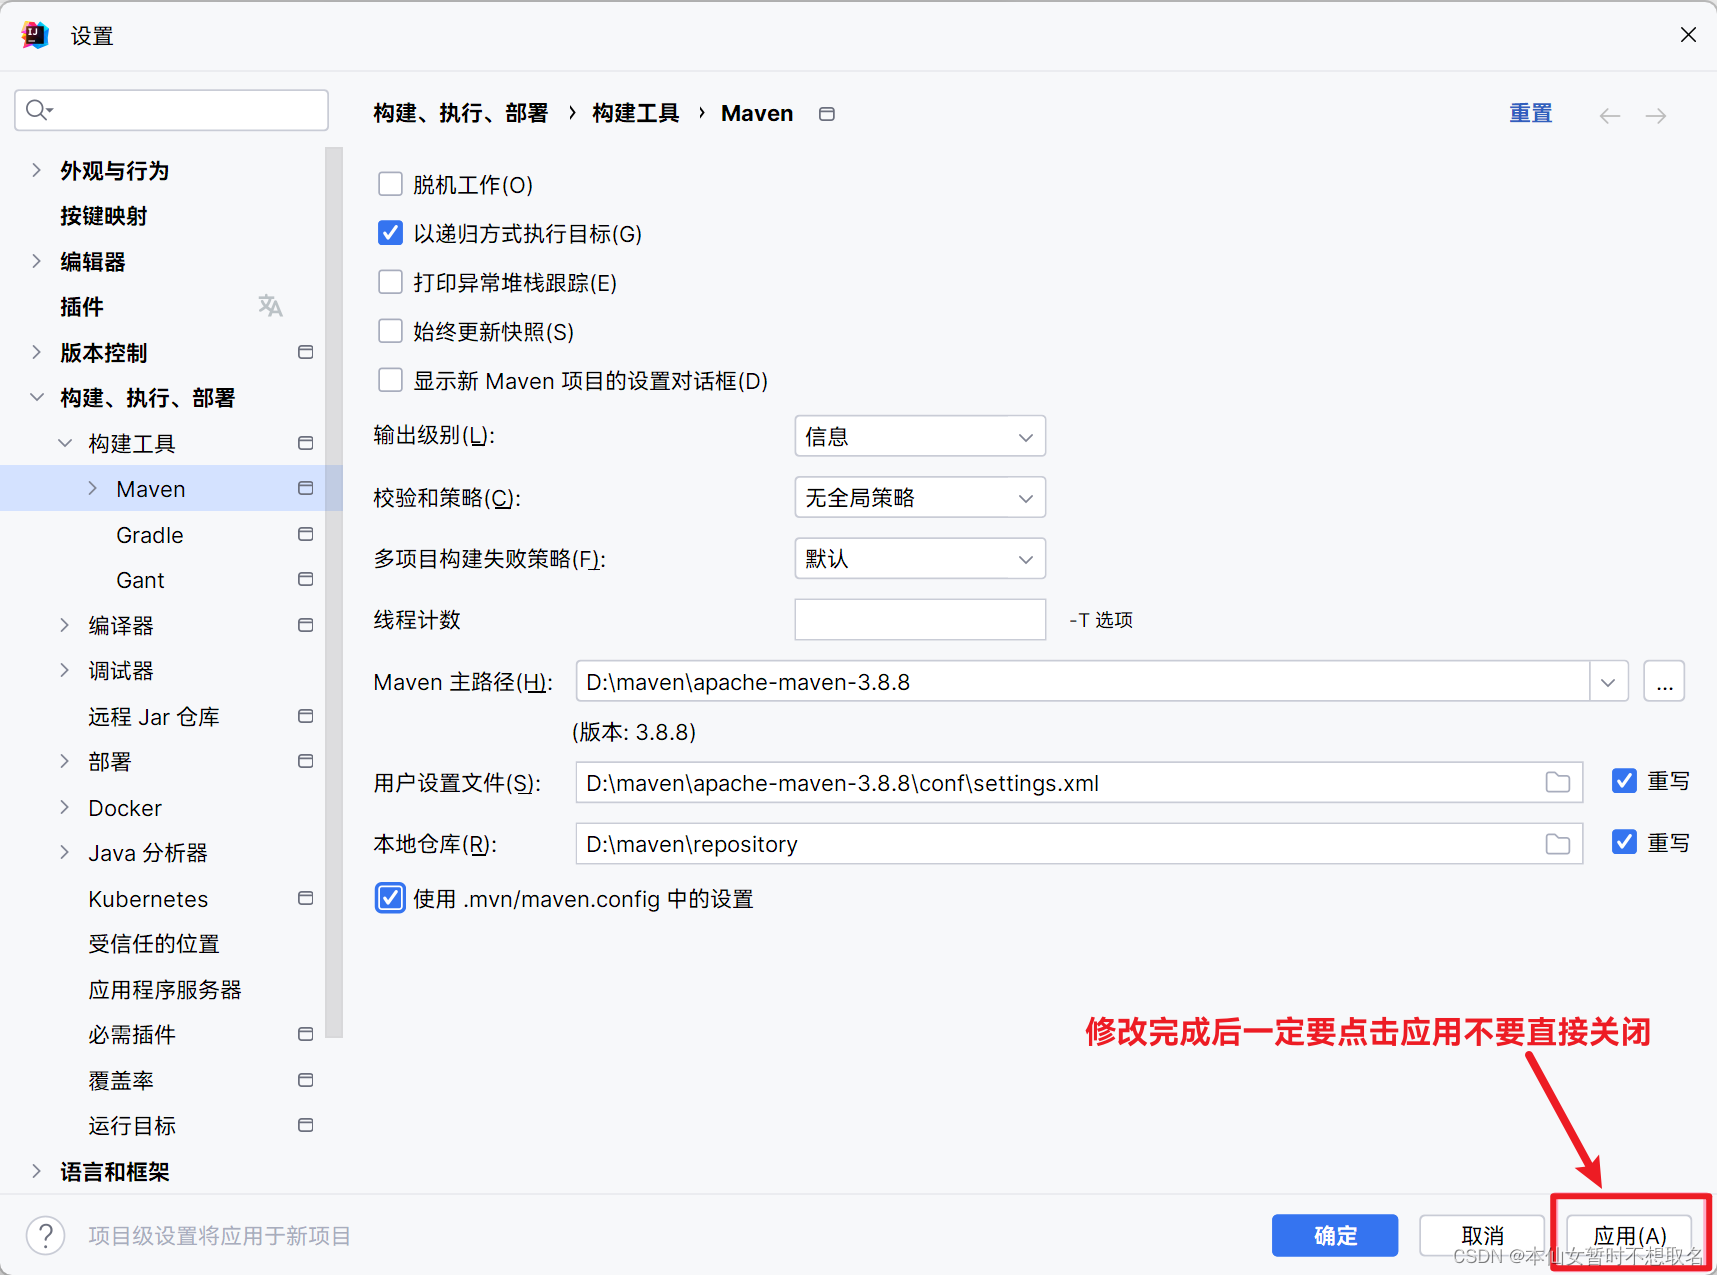Browse folder for 用户设置文件
This screenshot has height=1275, width=1717.
click(x=1558, y=782)
